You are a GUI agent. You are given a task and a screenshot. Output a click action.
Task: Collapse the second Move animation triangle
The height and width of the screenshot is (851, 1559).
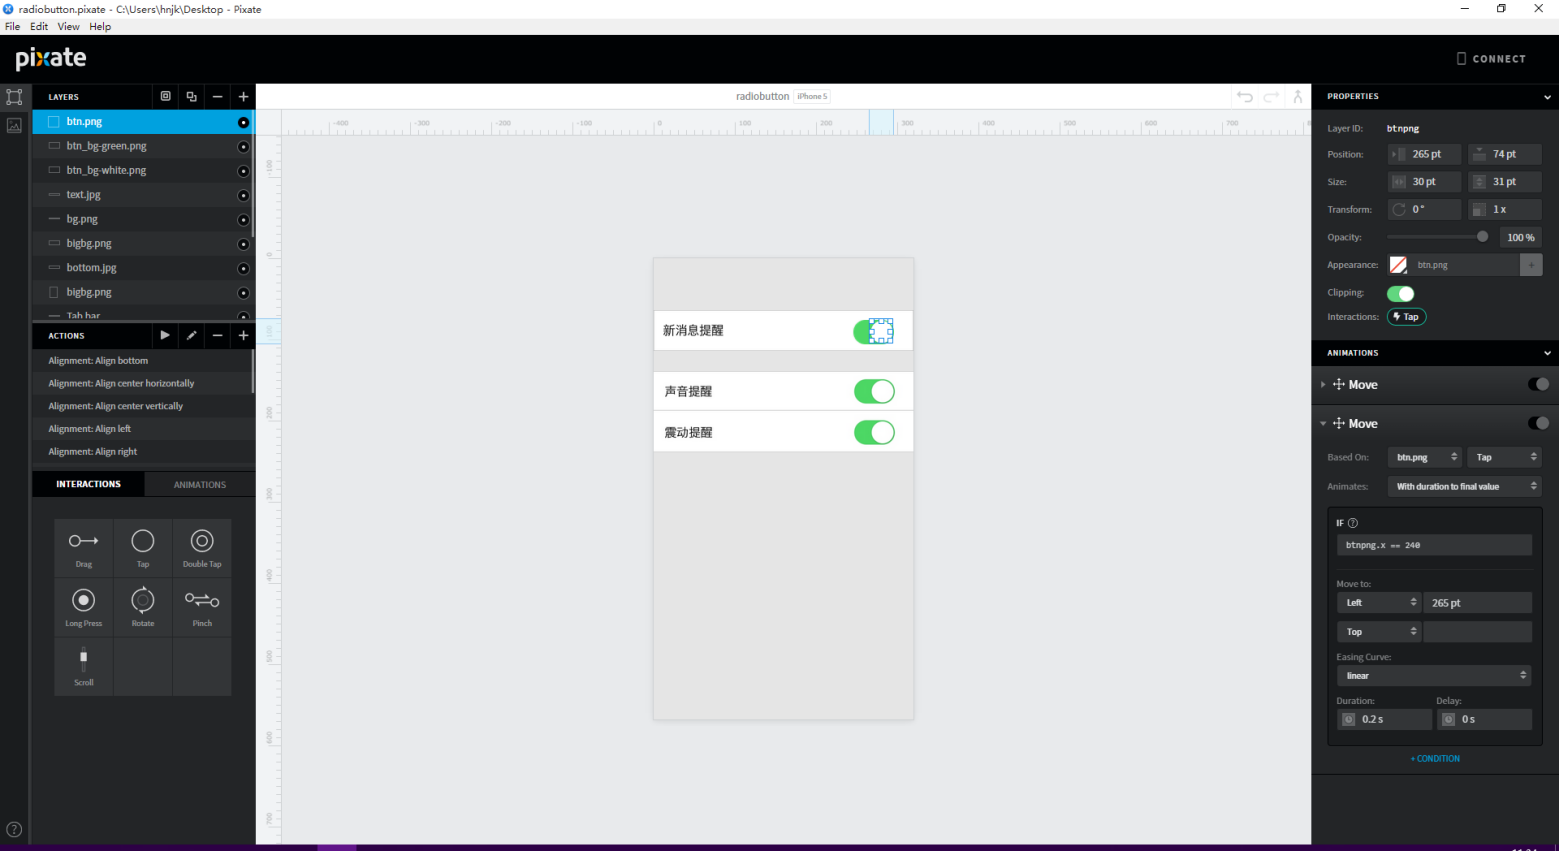click(x=1323, y=424)
